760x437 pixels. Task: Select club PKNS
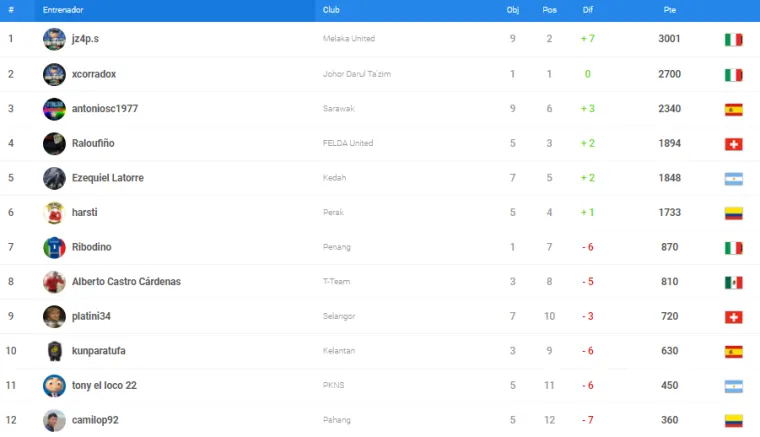(333, 385)
